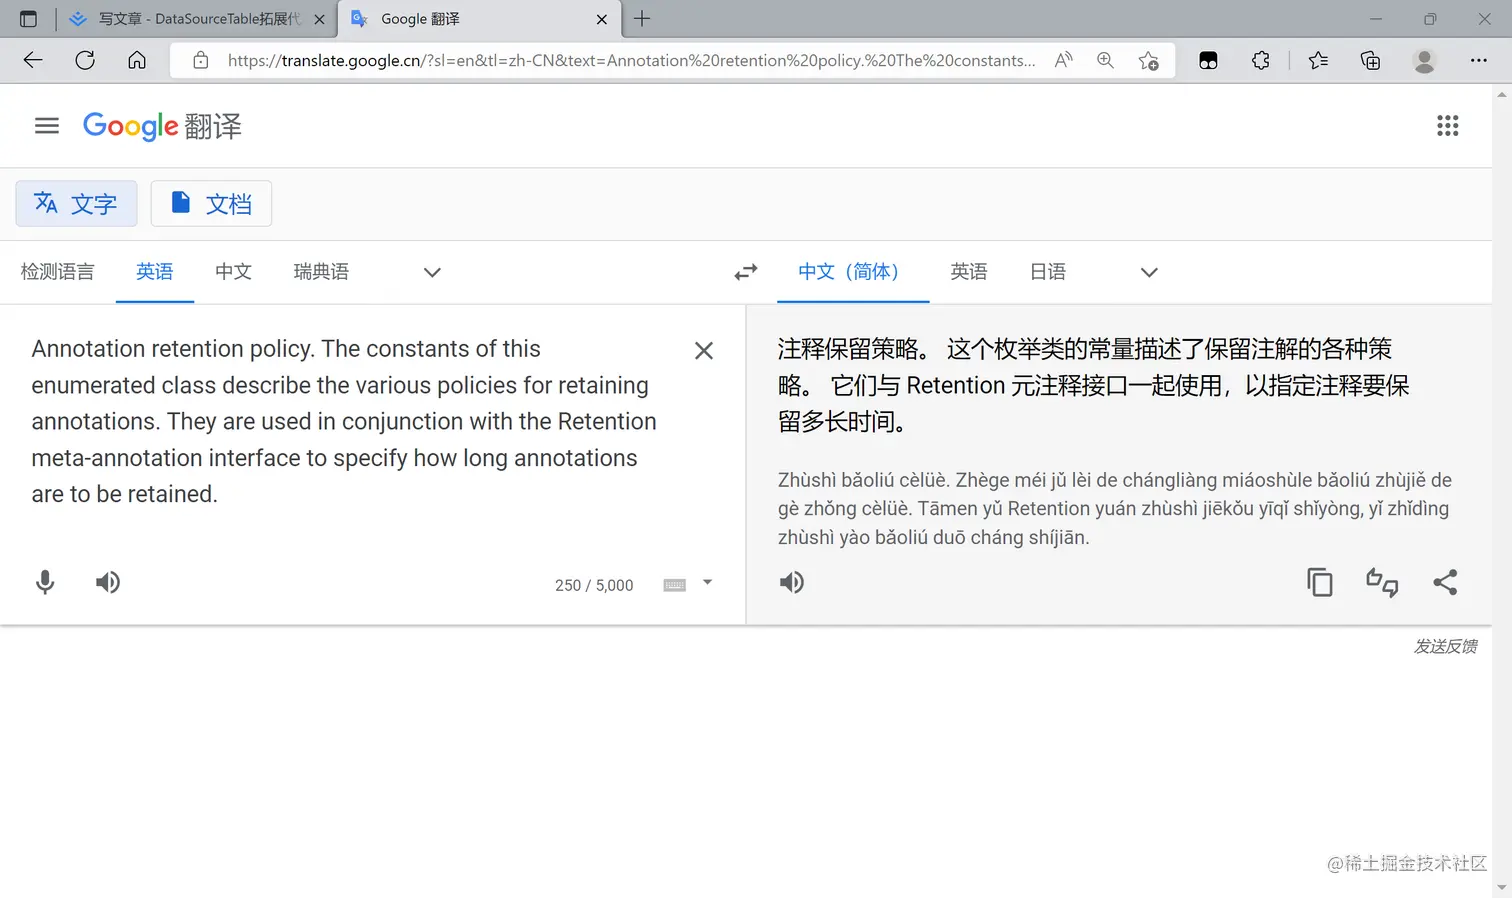
Task: Reload the current page
Action: pyautogui.click(x=85, y=60)
